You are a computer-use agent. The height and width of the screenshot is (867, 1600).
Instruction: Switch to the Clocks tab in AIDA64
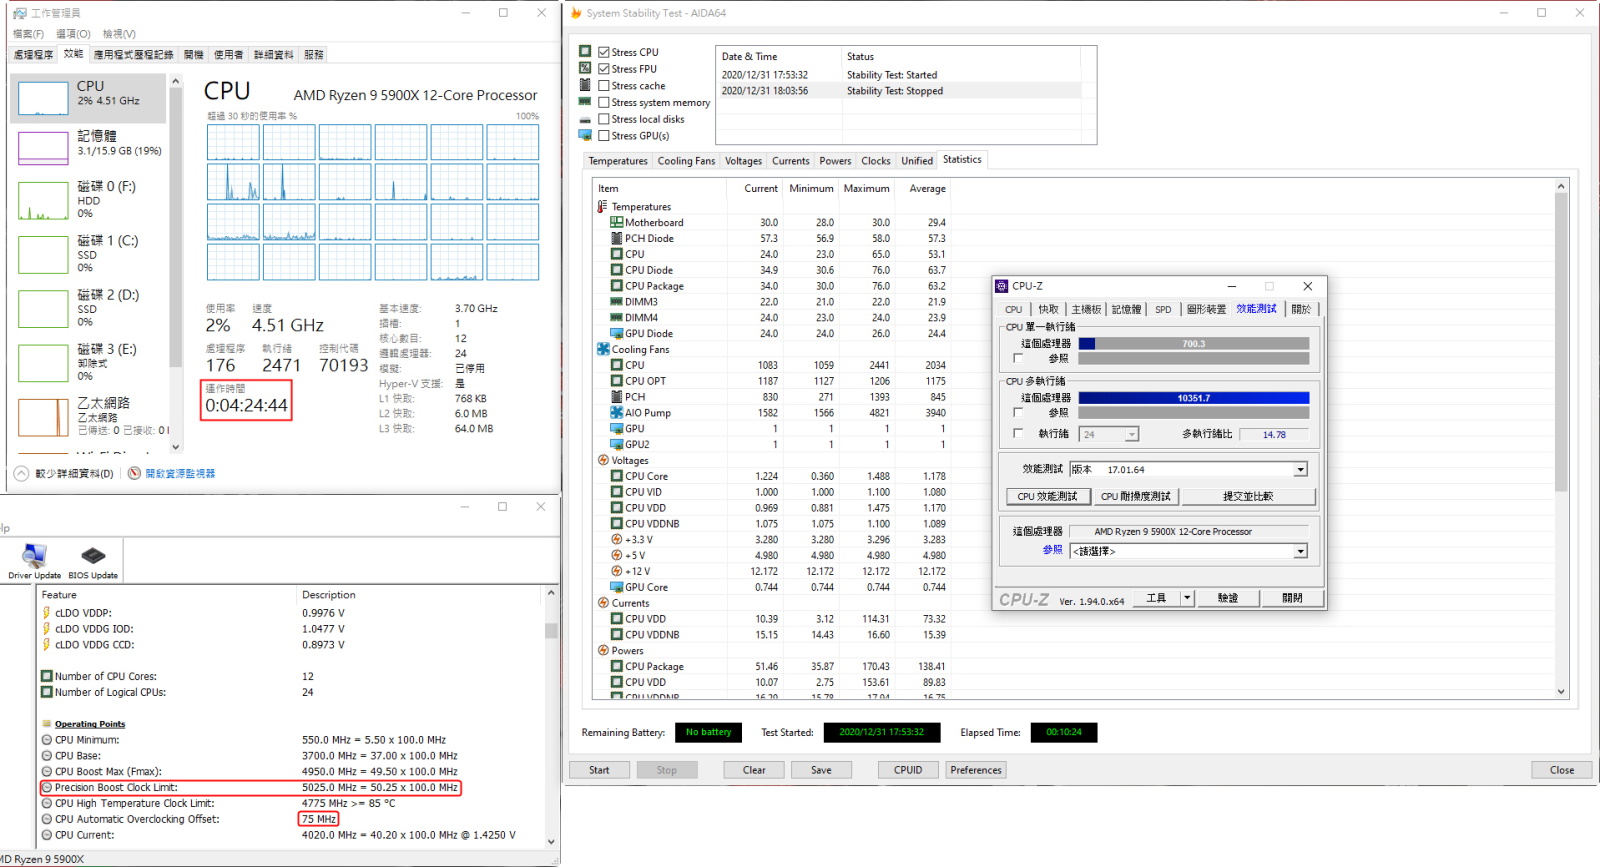pyautogui.click(x=875, y=161)
